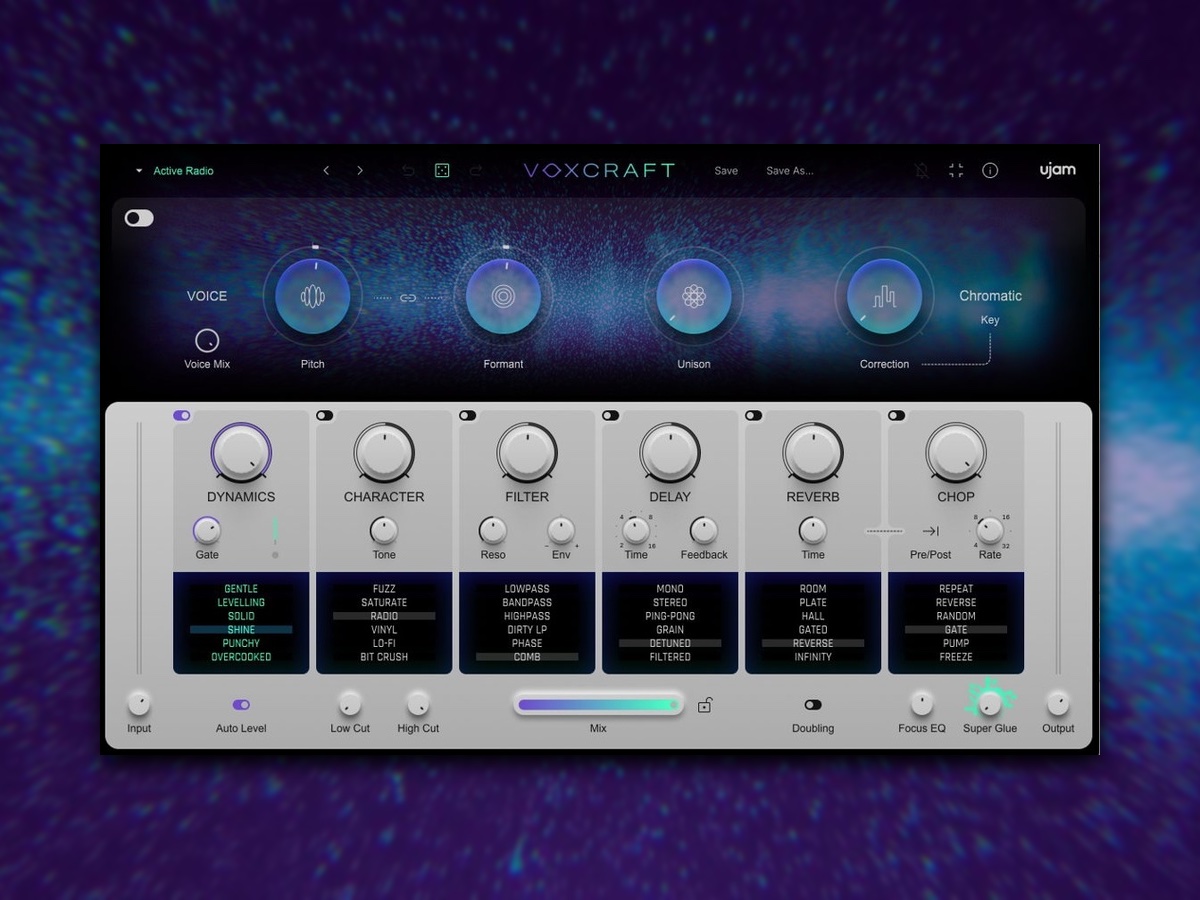
Task: Click the Save As... button
Action: click(790, 171)
